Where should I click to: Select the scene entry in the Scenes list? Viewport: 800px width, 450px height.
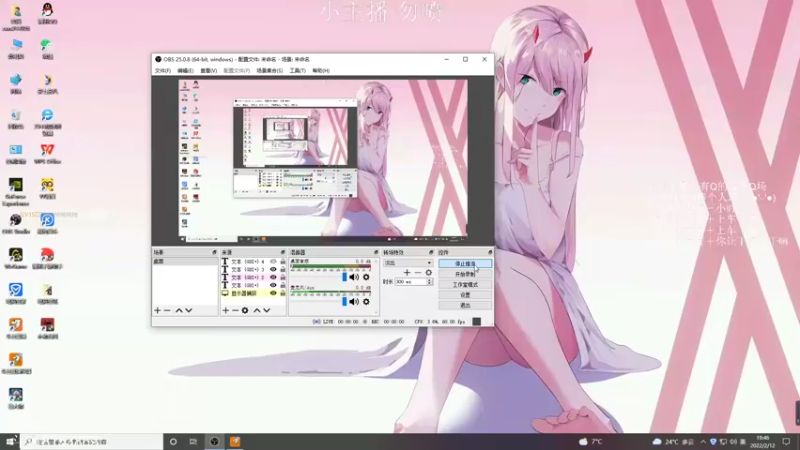185,261
